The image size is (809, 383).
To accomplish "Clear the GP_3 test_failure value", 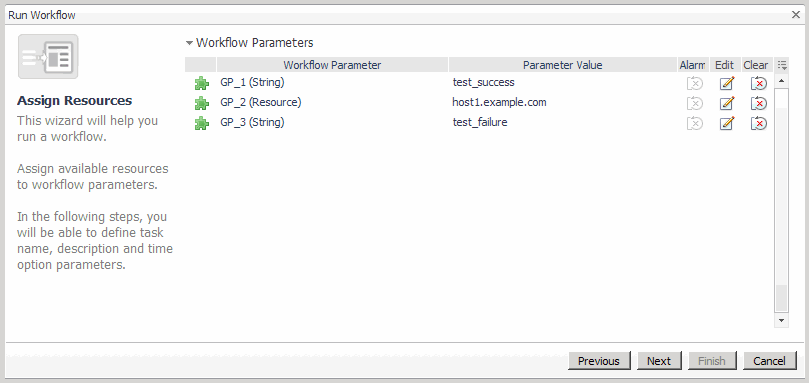I will pyautogui.click(x=758, y=123).
